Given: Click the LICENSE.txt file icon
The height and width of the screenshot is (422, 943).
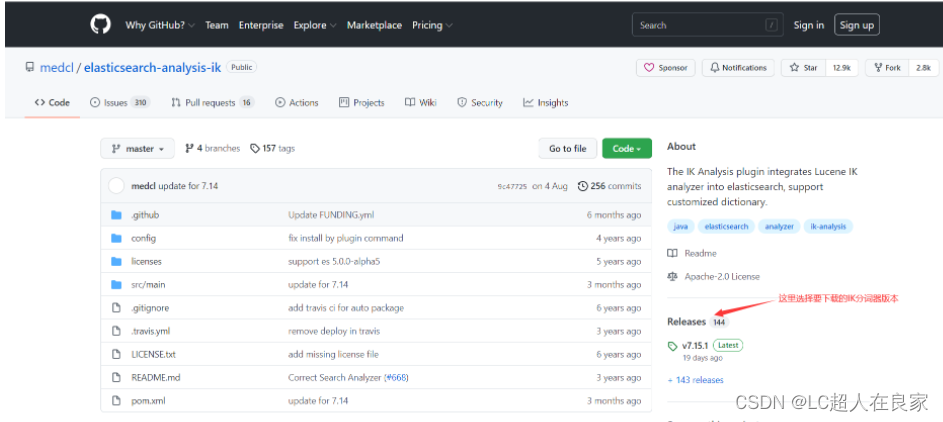Looking at the screenshot, I should (x=117, y=354).
